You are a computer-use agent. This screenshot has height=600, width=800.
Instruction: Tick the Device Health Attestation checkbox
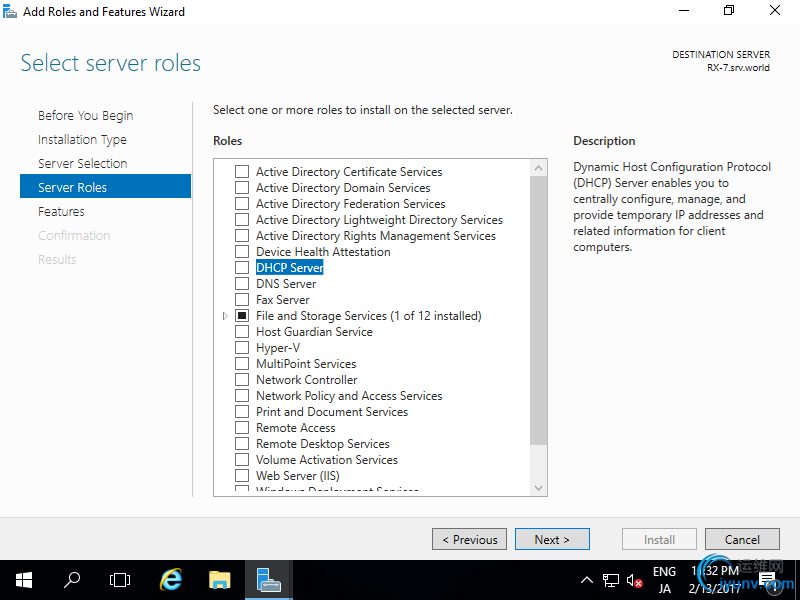pyautogui.click(x=242, y=252)
